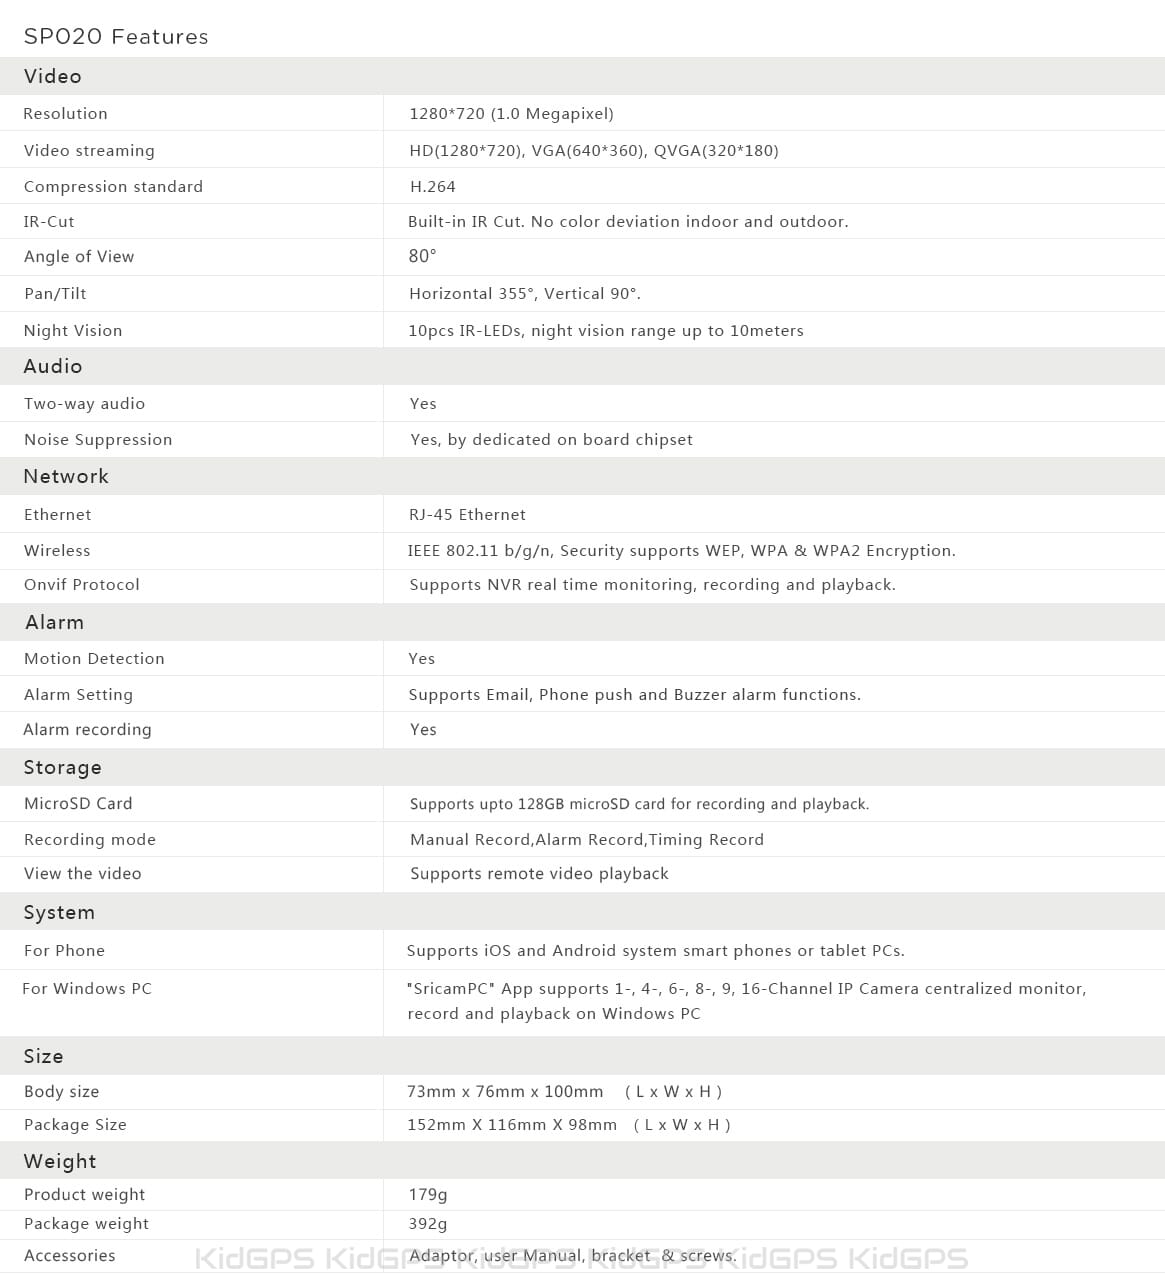Click the System section header
The width and height of the screenshot is (1165, 1279).
59,913
